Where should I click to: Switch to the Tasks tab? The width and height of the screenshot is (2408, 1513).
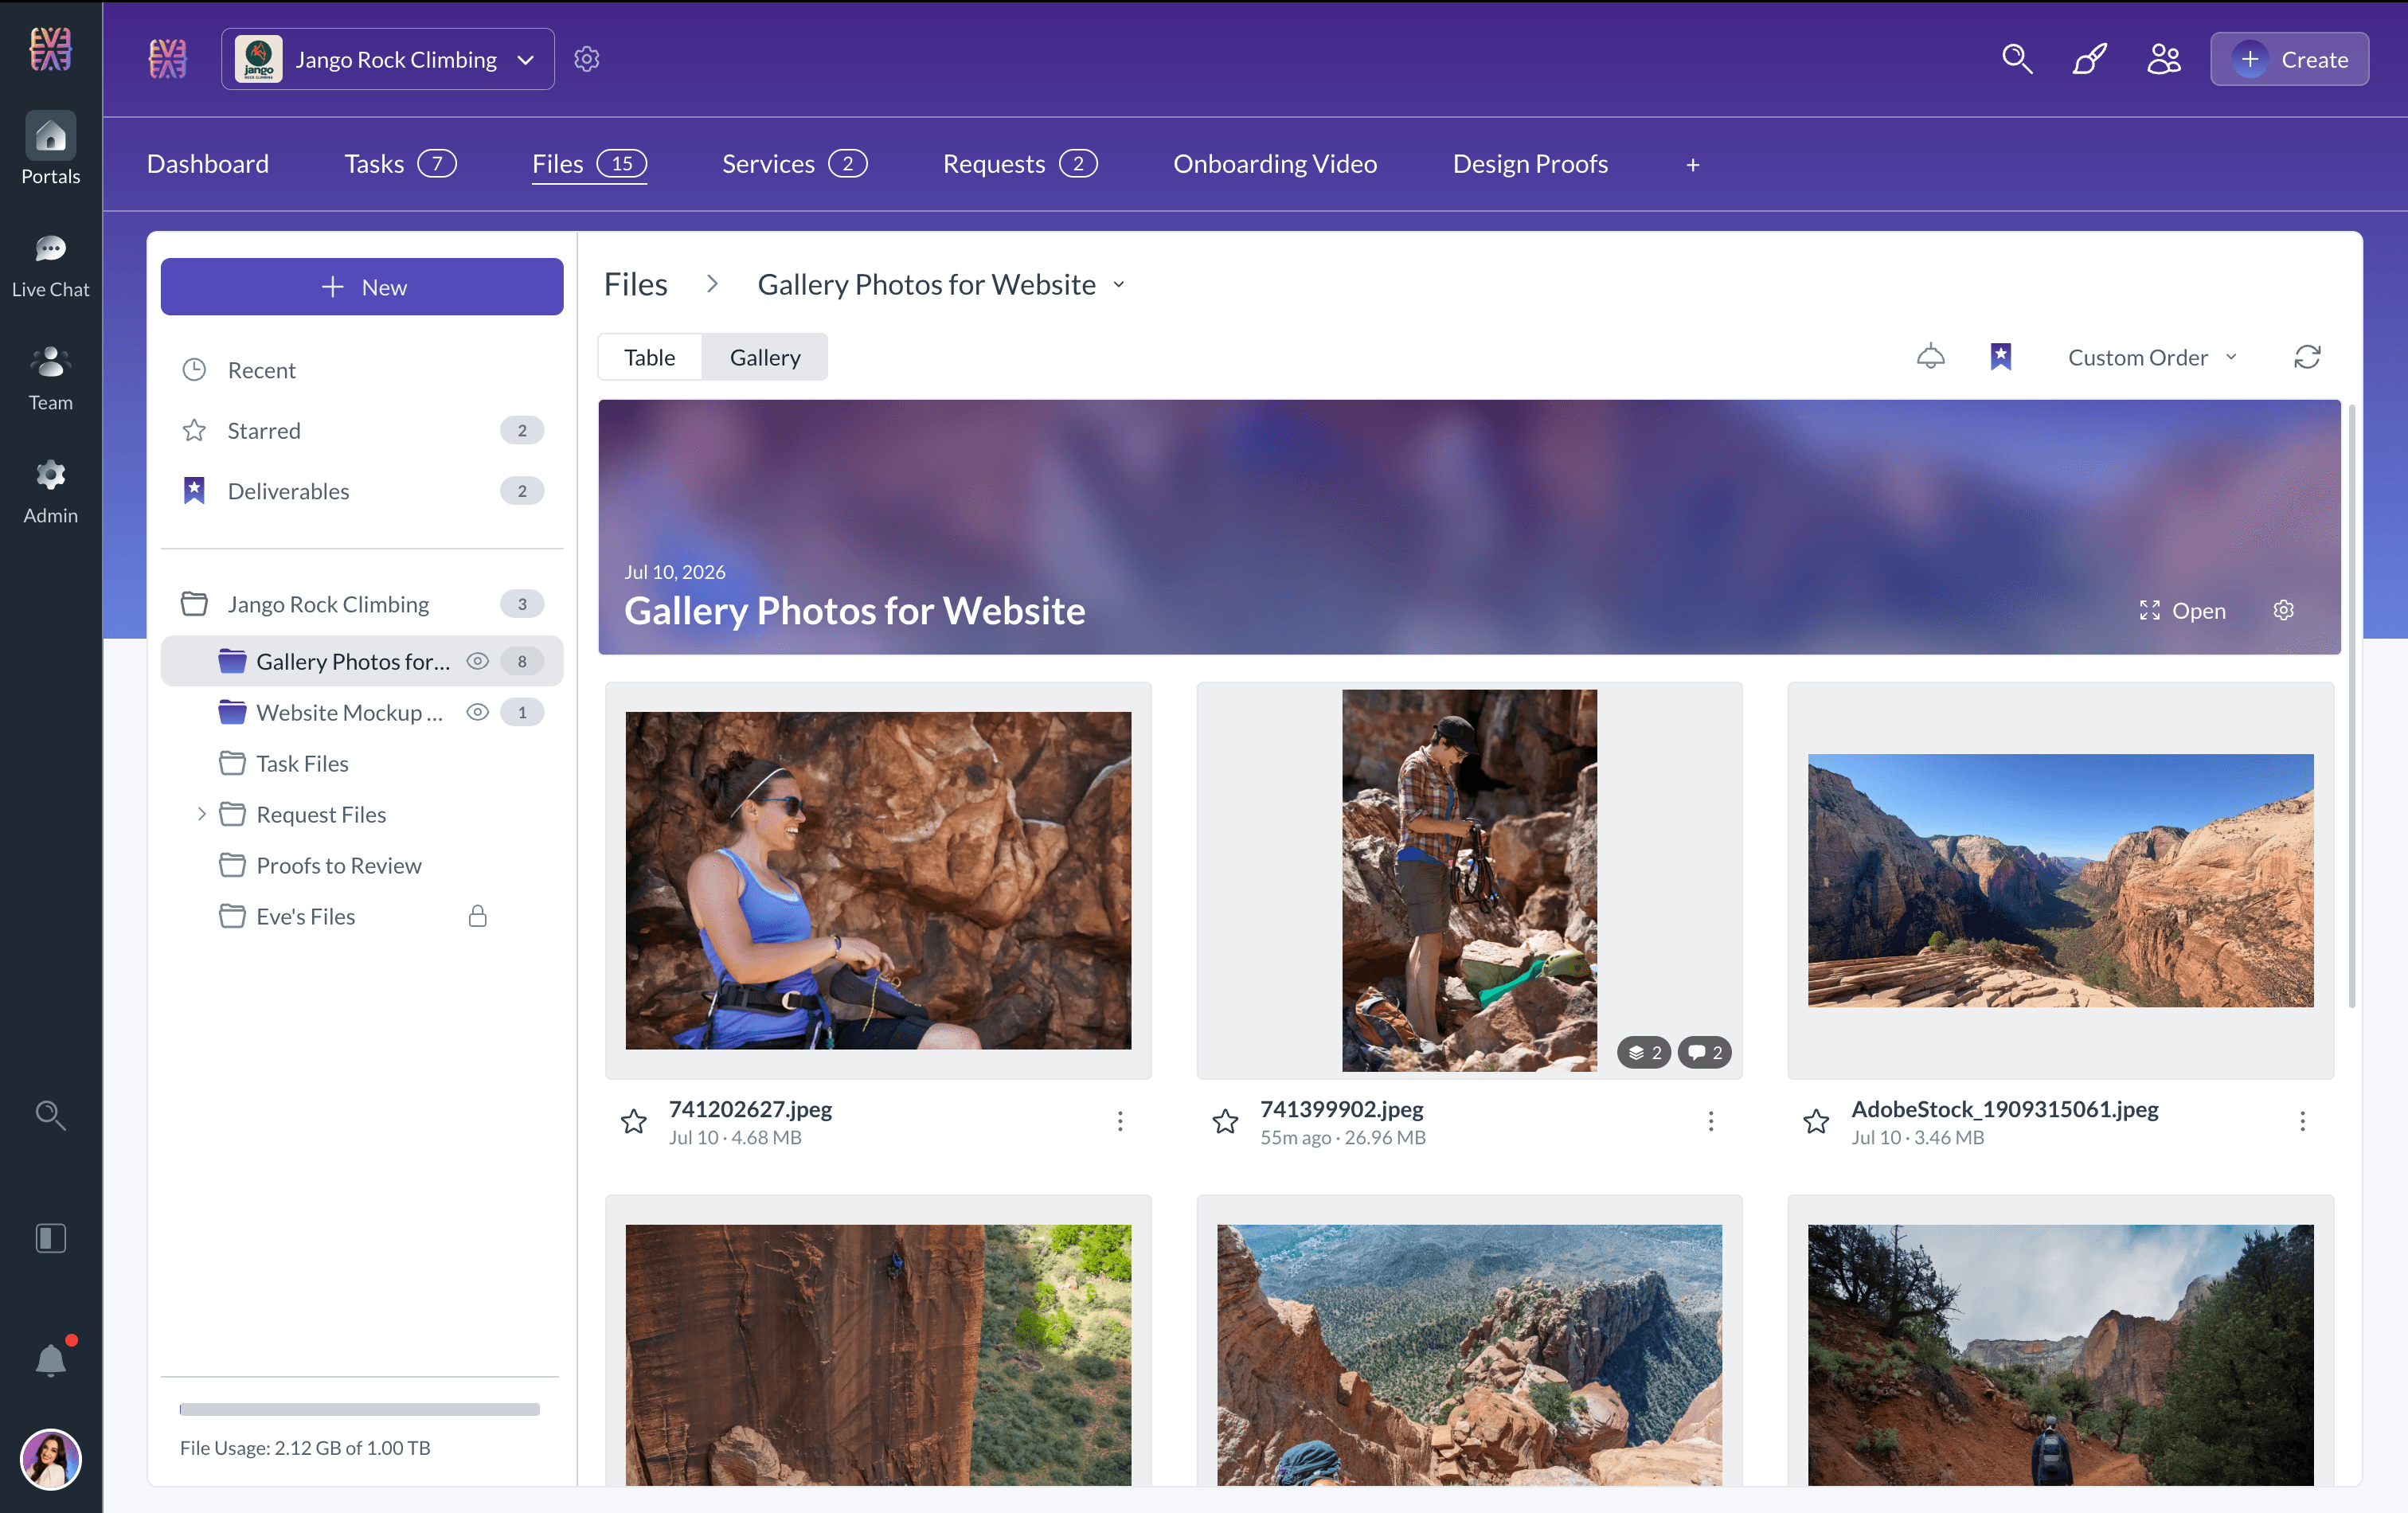[x=400, y=164]
